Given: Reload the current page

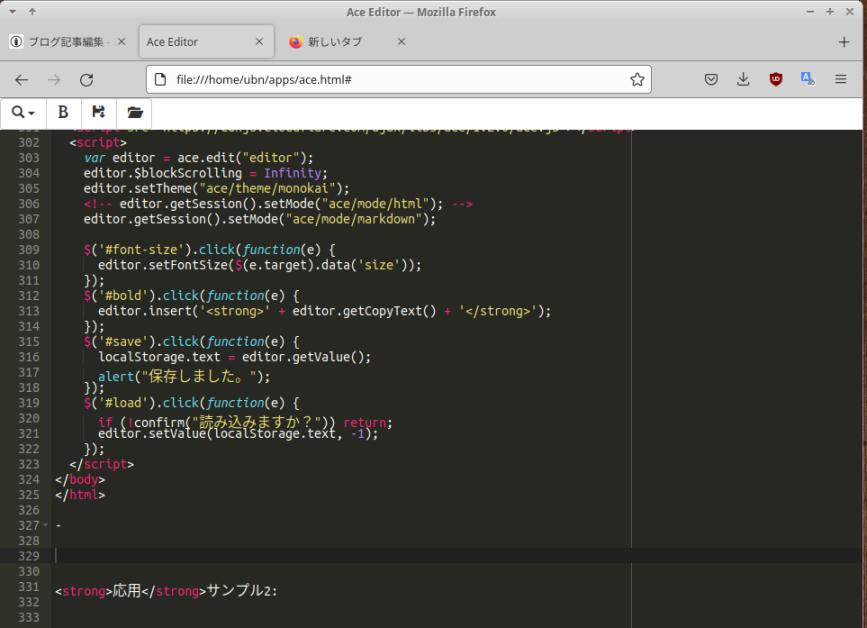Looking at the screenshot, I should (x=86, y=80).
